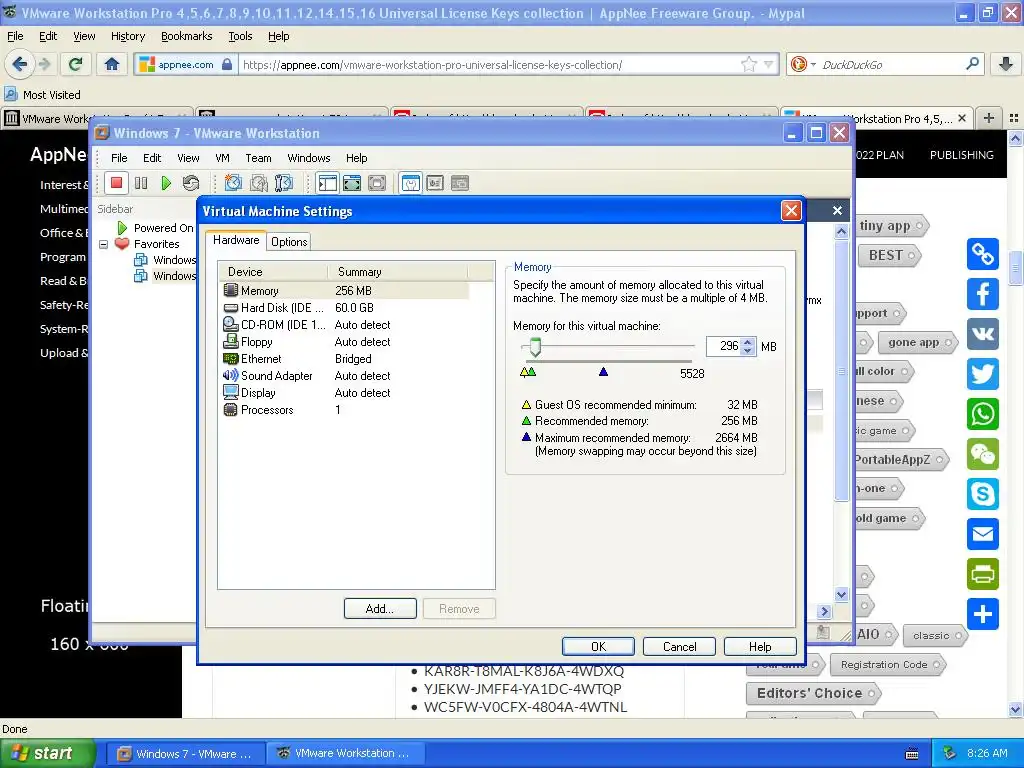Open Team menu in VMware Workstation
This screenshot has height=768, width=1024.
tap(259, 158)
